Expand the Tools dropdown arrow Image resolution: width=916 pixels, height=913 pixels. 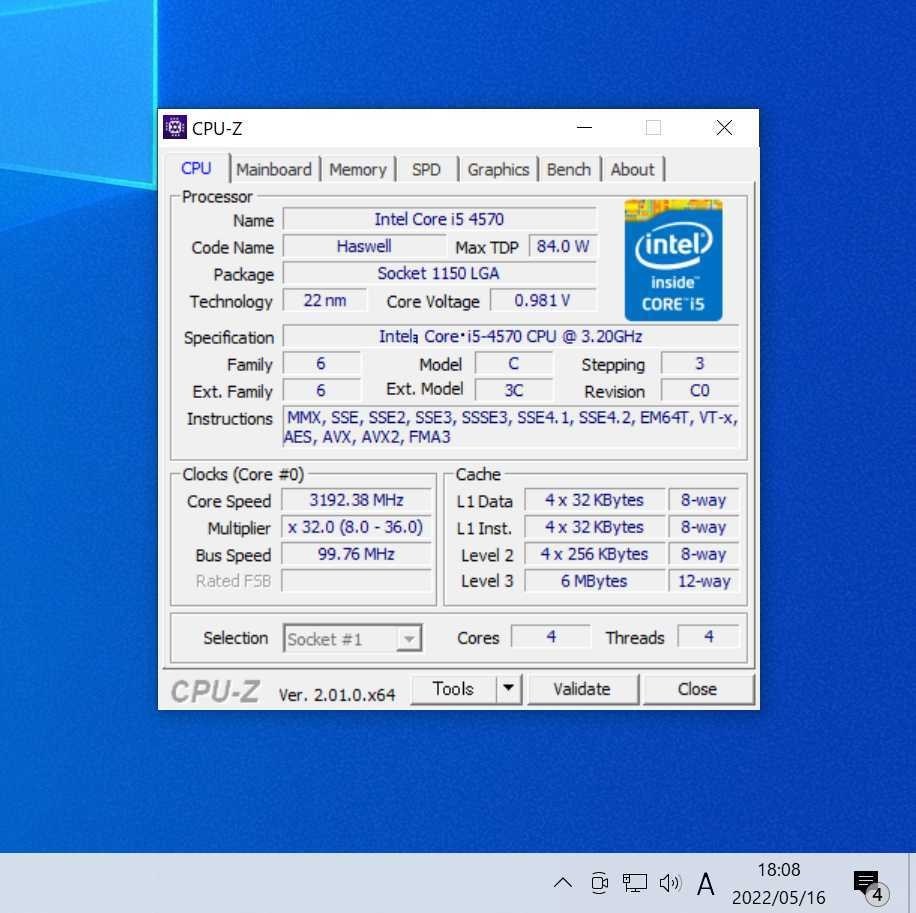[509, 689]
